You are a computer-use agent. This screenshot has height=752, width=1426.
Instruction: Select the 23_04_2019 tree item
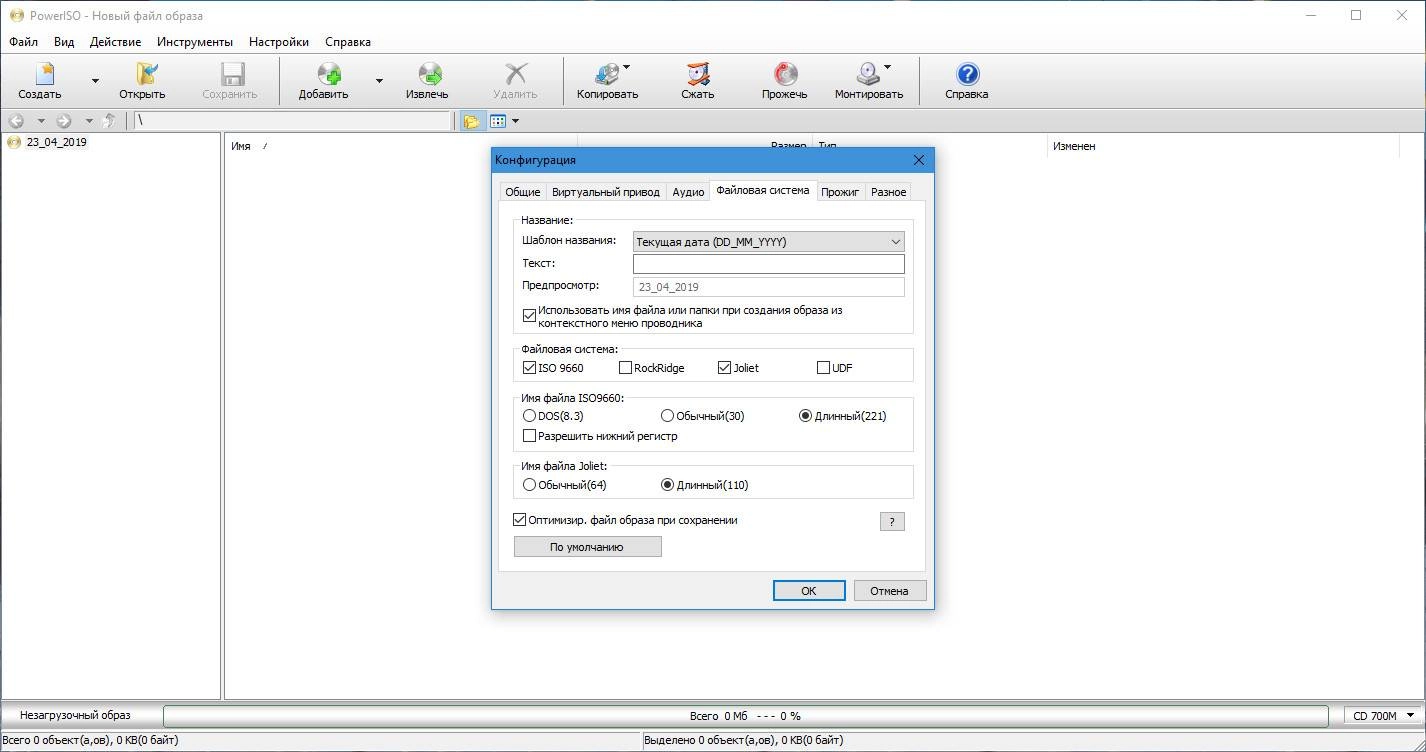[56, 142]
